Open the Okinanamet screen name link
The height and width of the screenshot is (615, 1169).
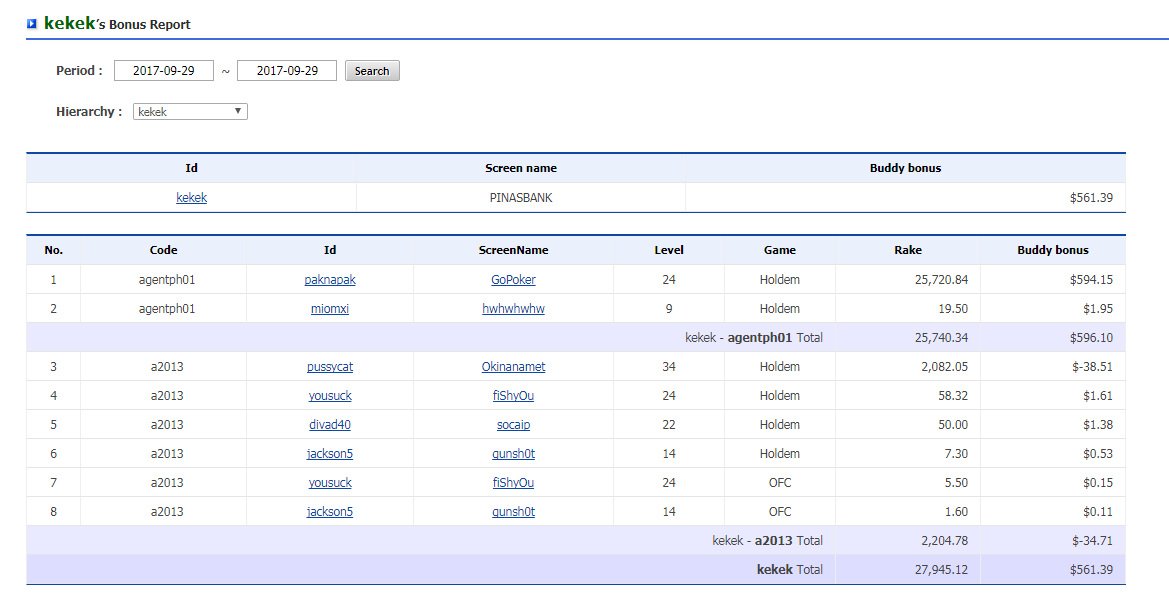(513, 367)
